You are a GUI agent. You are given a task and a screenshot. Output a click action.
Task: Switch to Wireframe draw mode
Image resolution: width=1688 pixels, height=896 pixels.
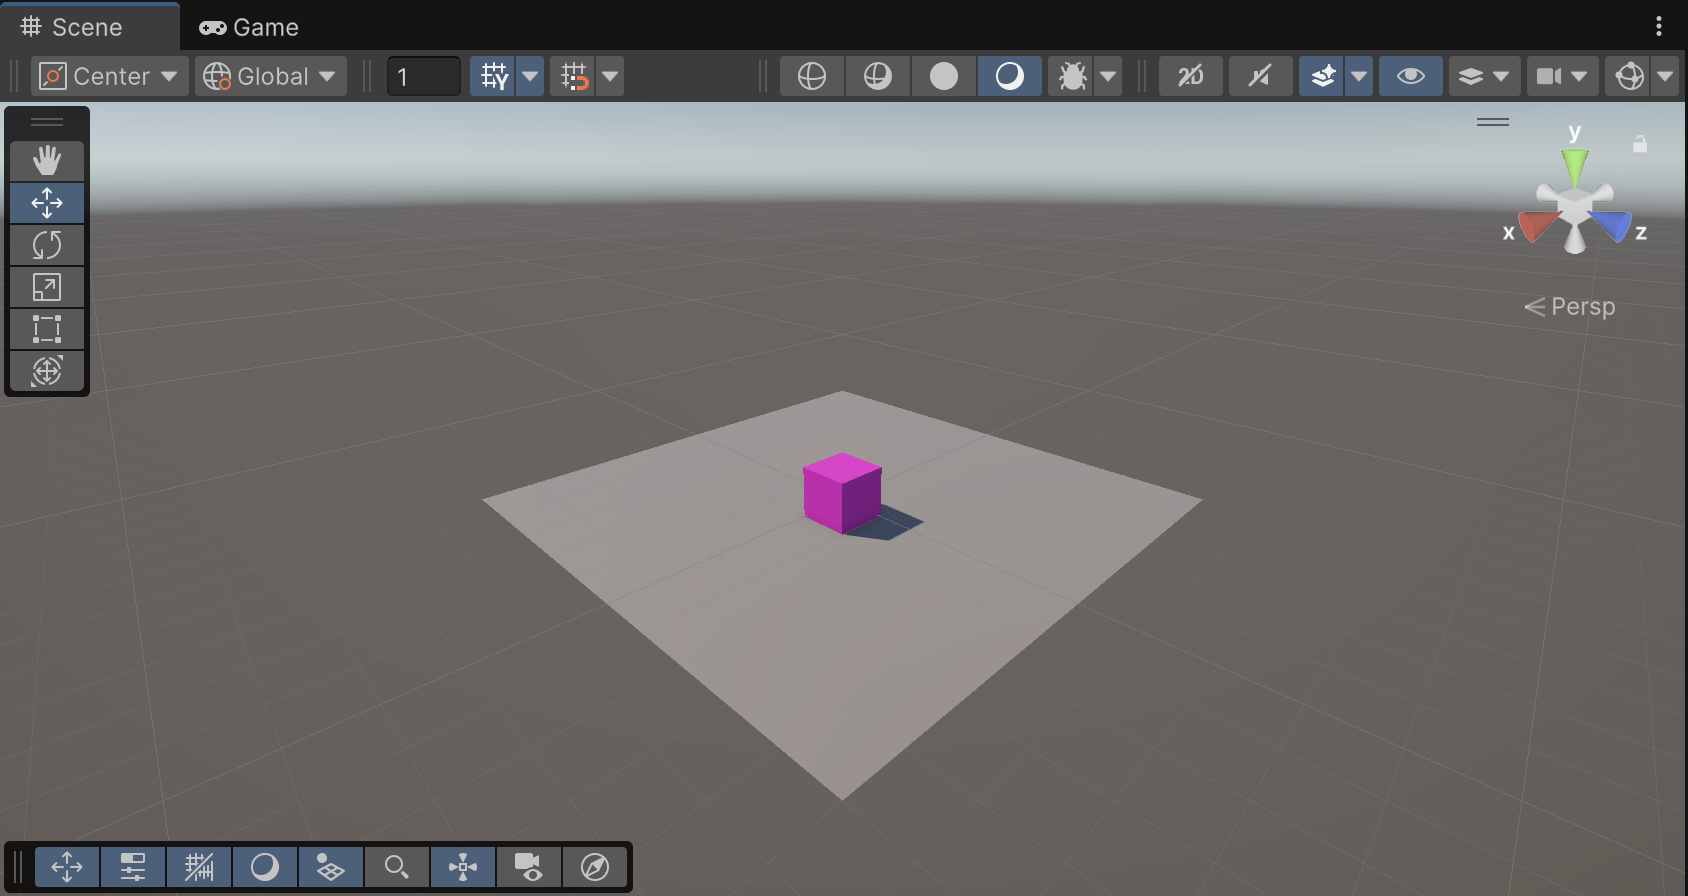[811, 76]
